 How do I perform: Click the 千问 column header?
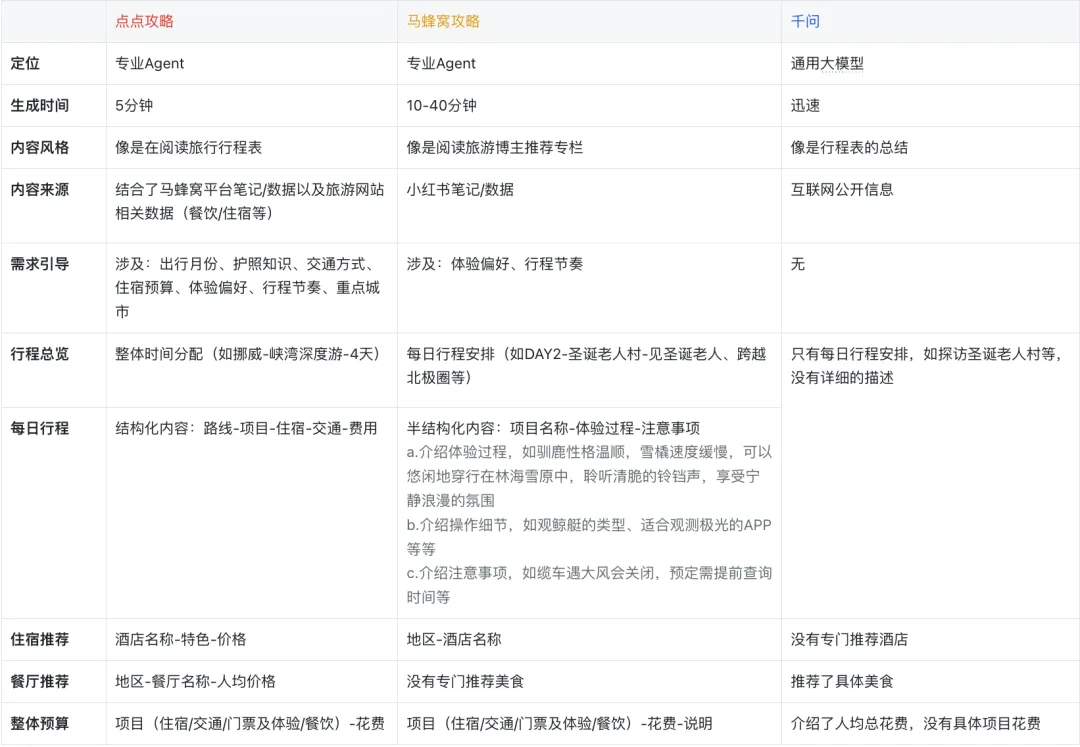pyautogui.click(x=805, y=21)
